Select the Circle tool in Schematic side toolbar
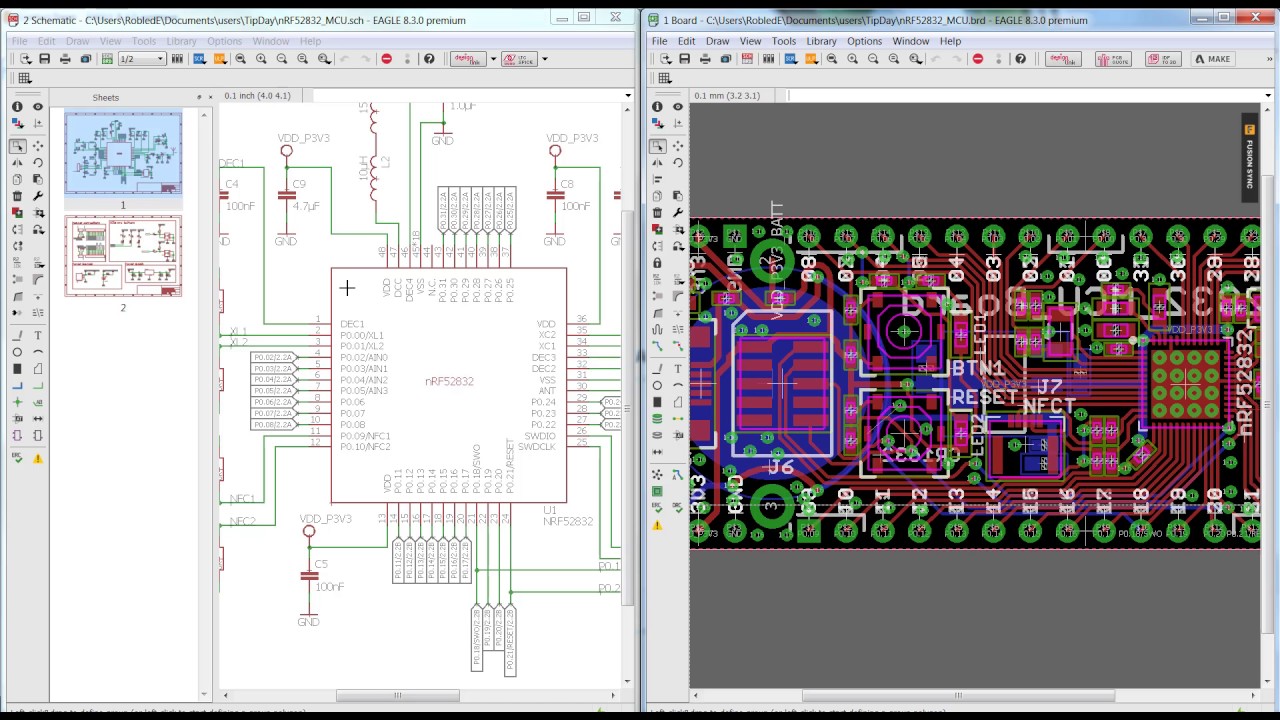Viewport: 1280px width, 720px height. 17,353
